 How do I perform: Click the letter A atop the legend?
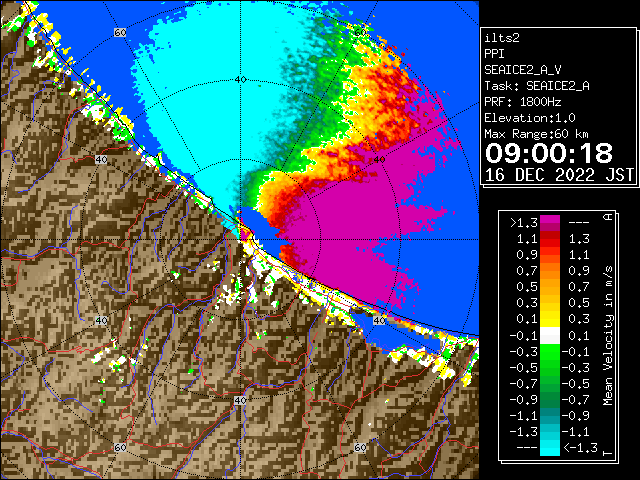[608, 217]
